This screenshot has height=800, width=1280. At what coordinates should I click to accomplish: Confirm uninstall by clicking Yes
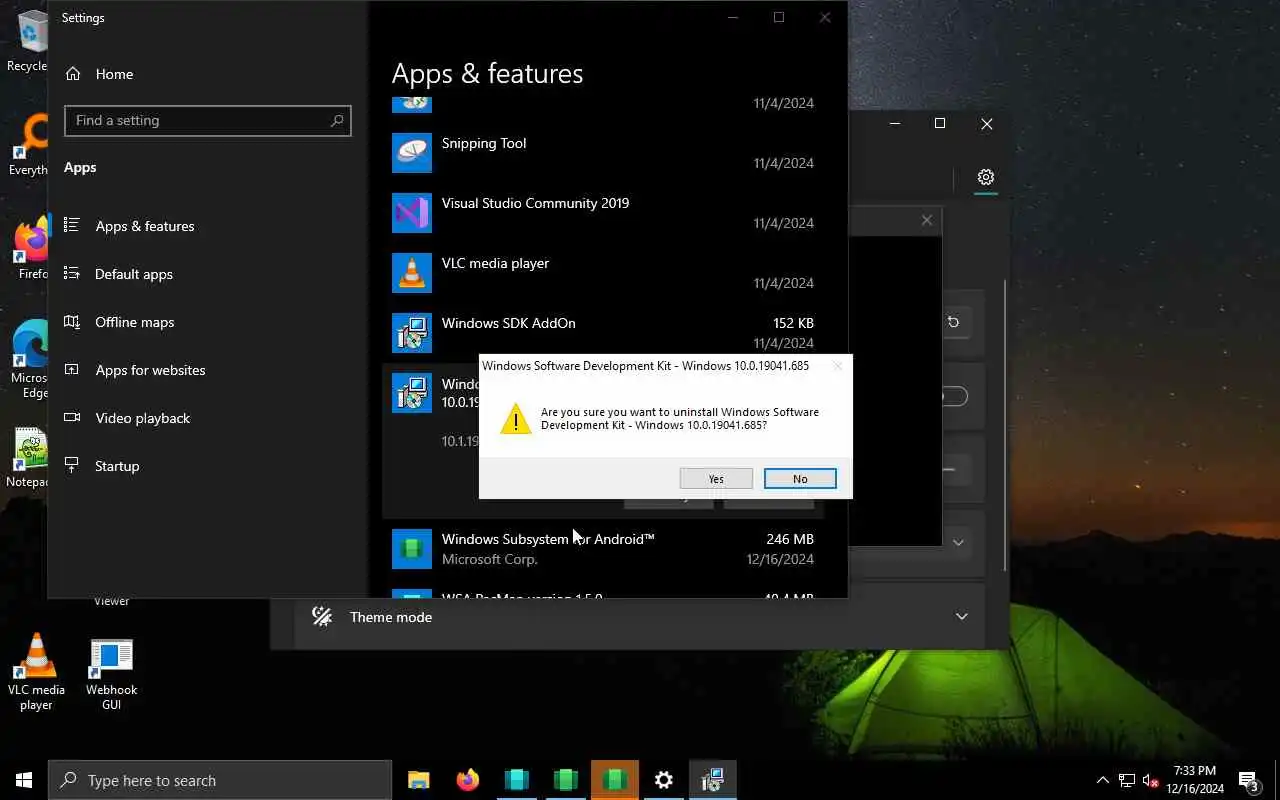716,479
